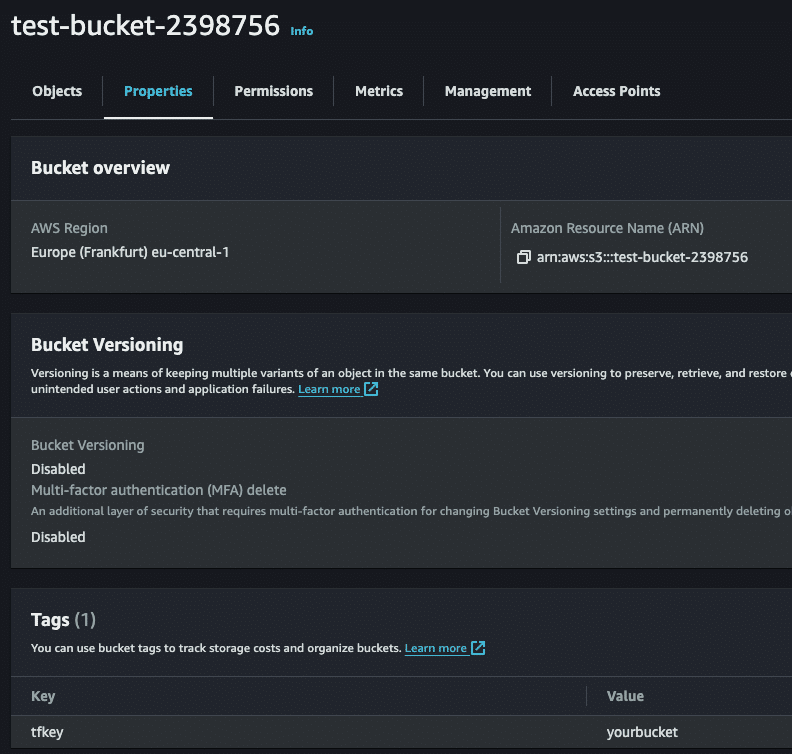Click external link icon in Tags section
The image size is (792, 754).
tap(478, 648)
